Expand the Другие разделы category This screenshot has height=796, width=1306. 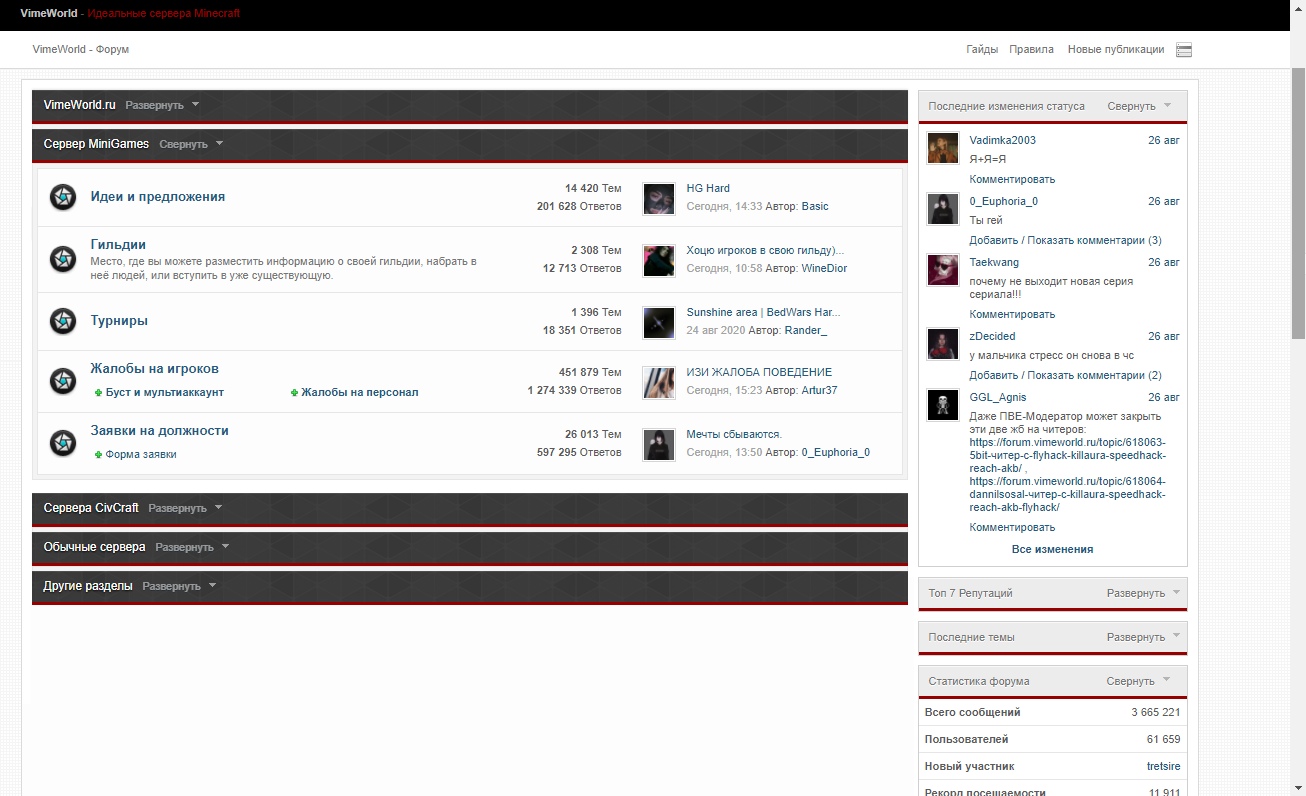[179, 586]
